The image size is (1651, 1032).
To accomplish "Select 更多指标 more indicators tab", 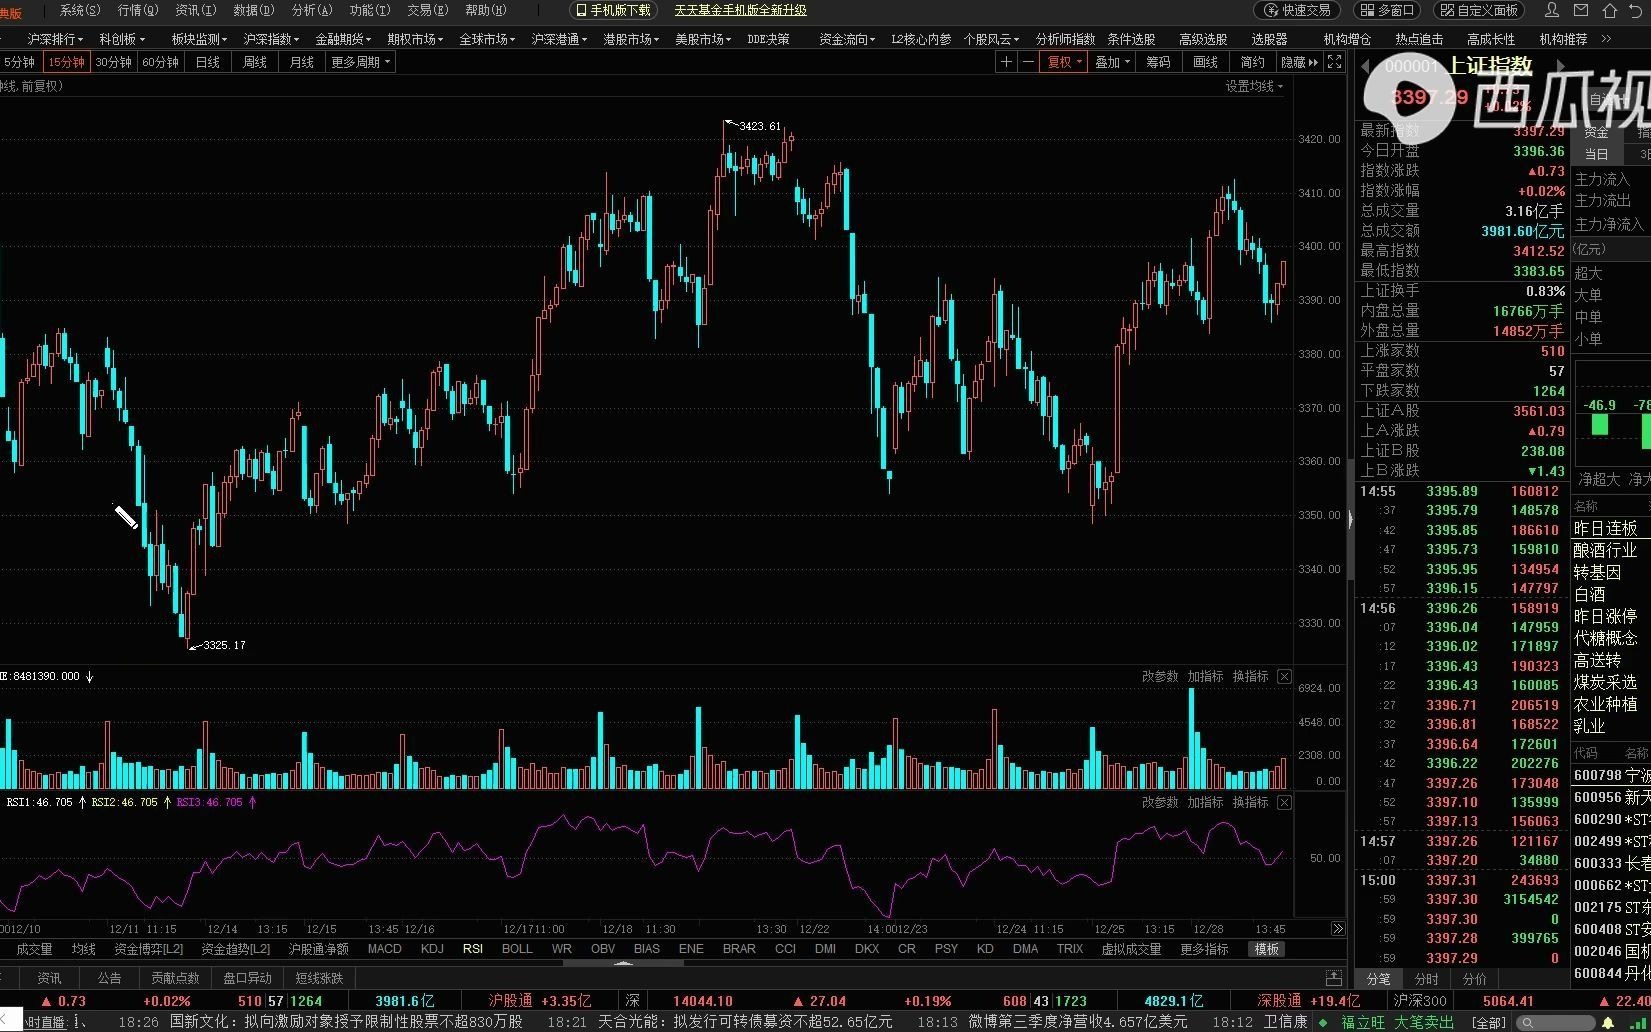I will (x=1204, y=949).
